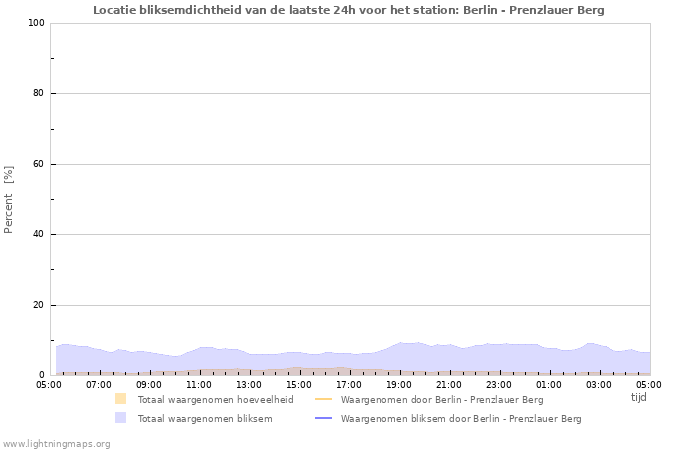Click the lavender 'Totaal waargenomen bliksem' legend swatch
Viewport: 700px width, 450px height.
pos(121,418)
